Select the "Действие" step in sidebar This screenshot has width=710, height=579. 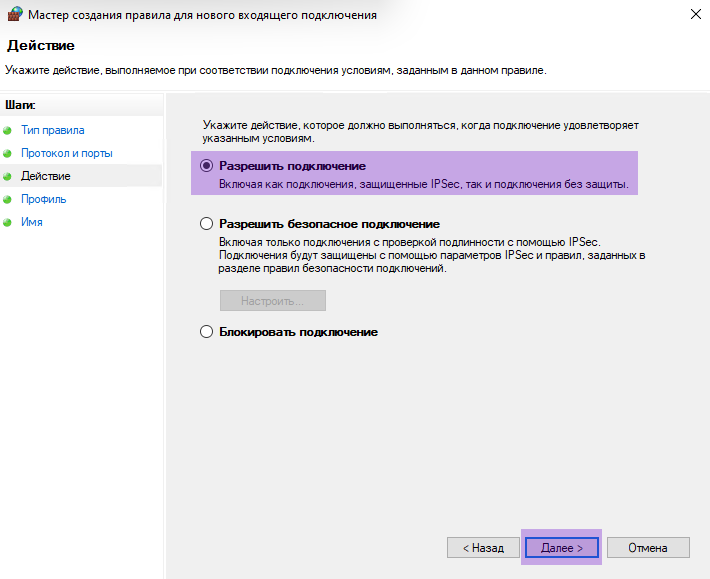tap(45, 176)
